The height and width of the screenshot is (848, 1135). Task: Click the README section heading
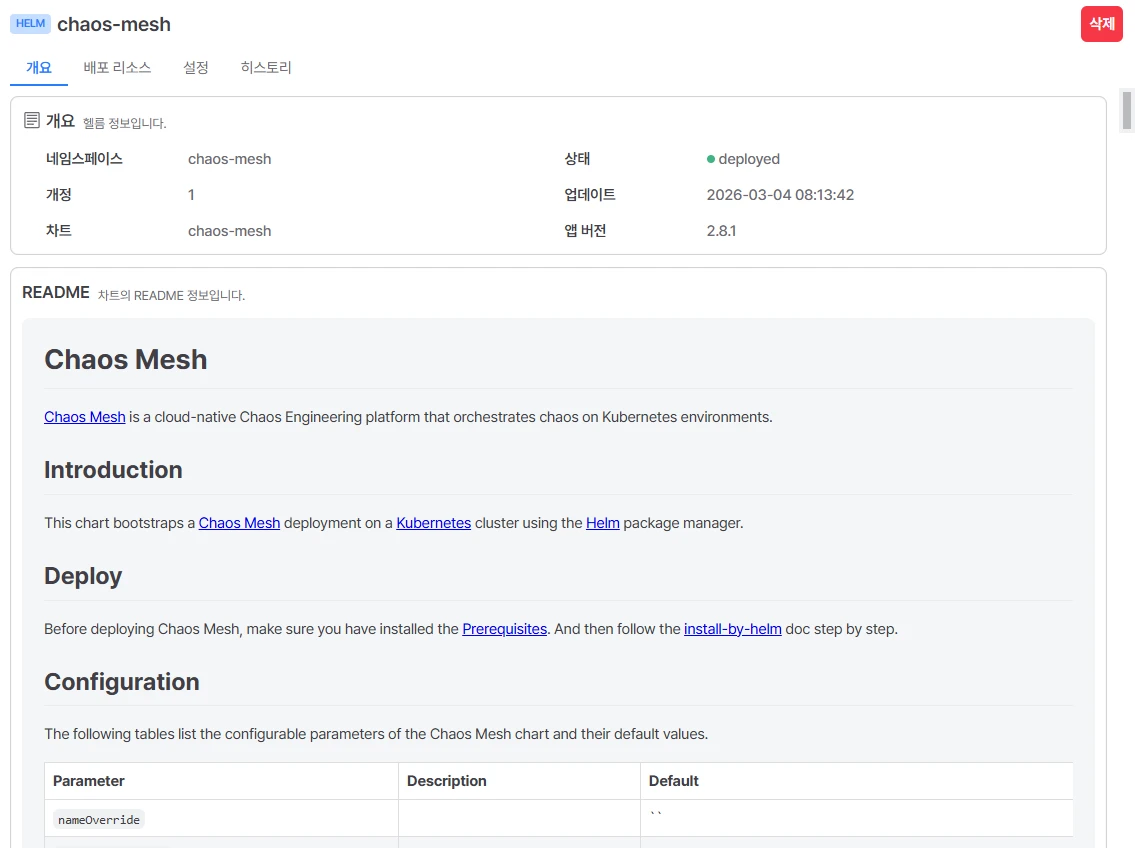click(x=56, y=292)
